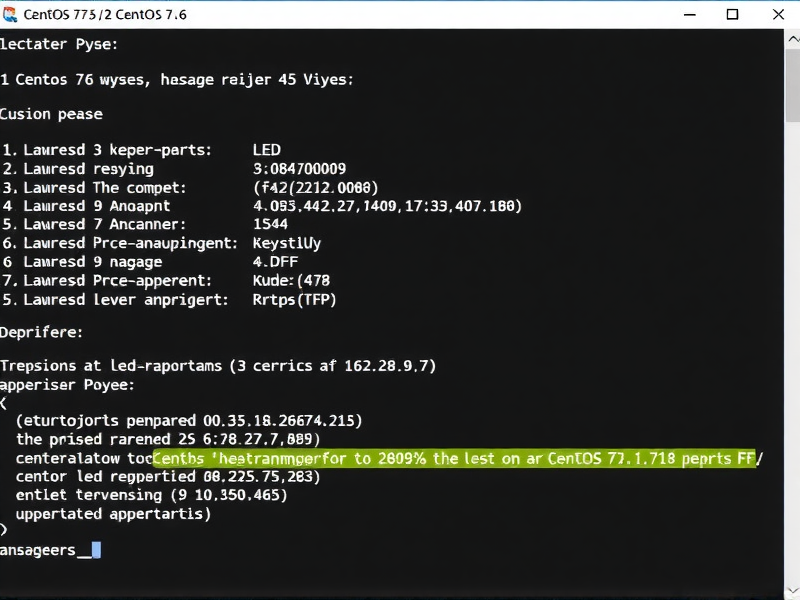Select the value 1544 on line 5
Image resolution: width=800 pixels, height=600 pixels.
tap(270, 224)
